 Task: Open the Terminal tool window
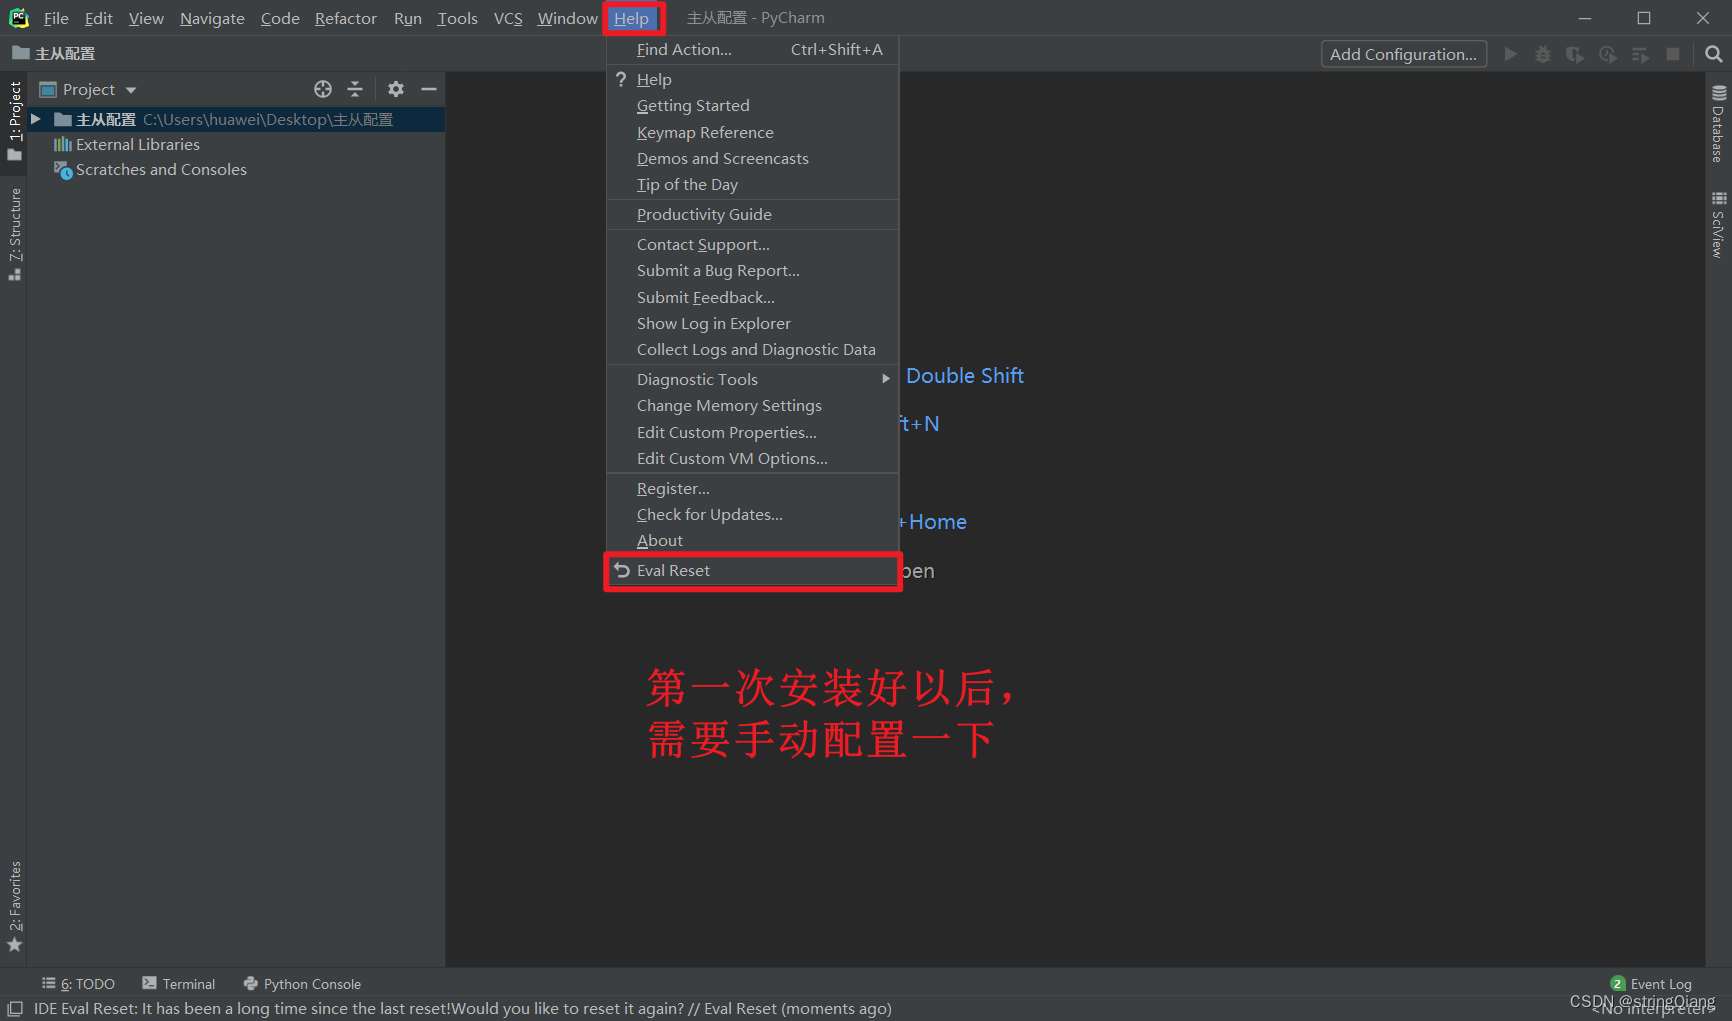click(179, 984)
